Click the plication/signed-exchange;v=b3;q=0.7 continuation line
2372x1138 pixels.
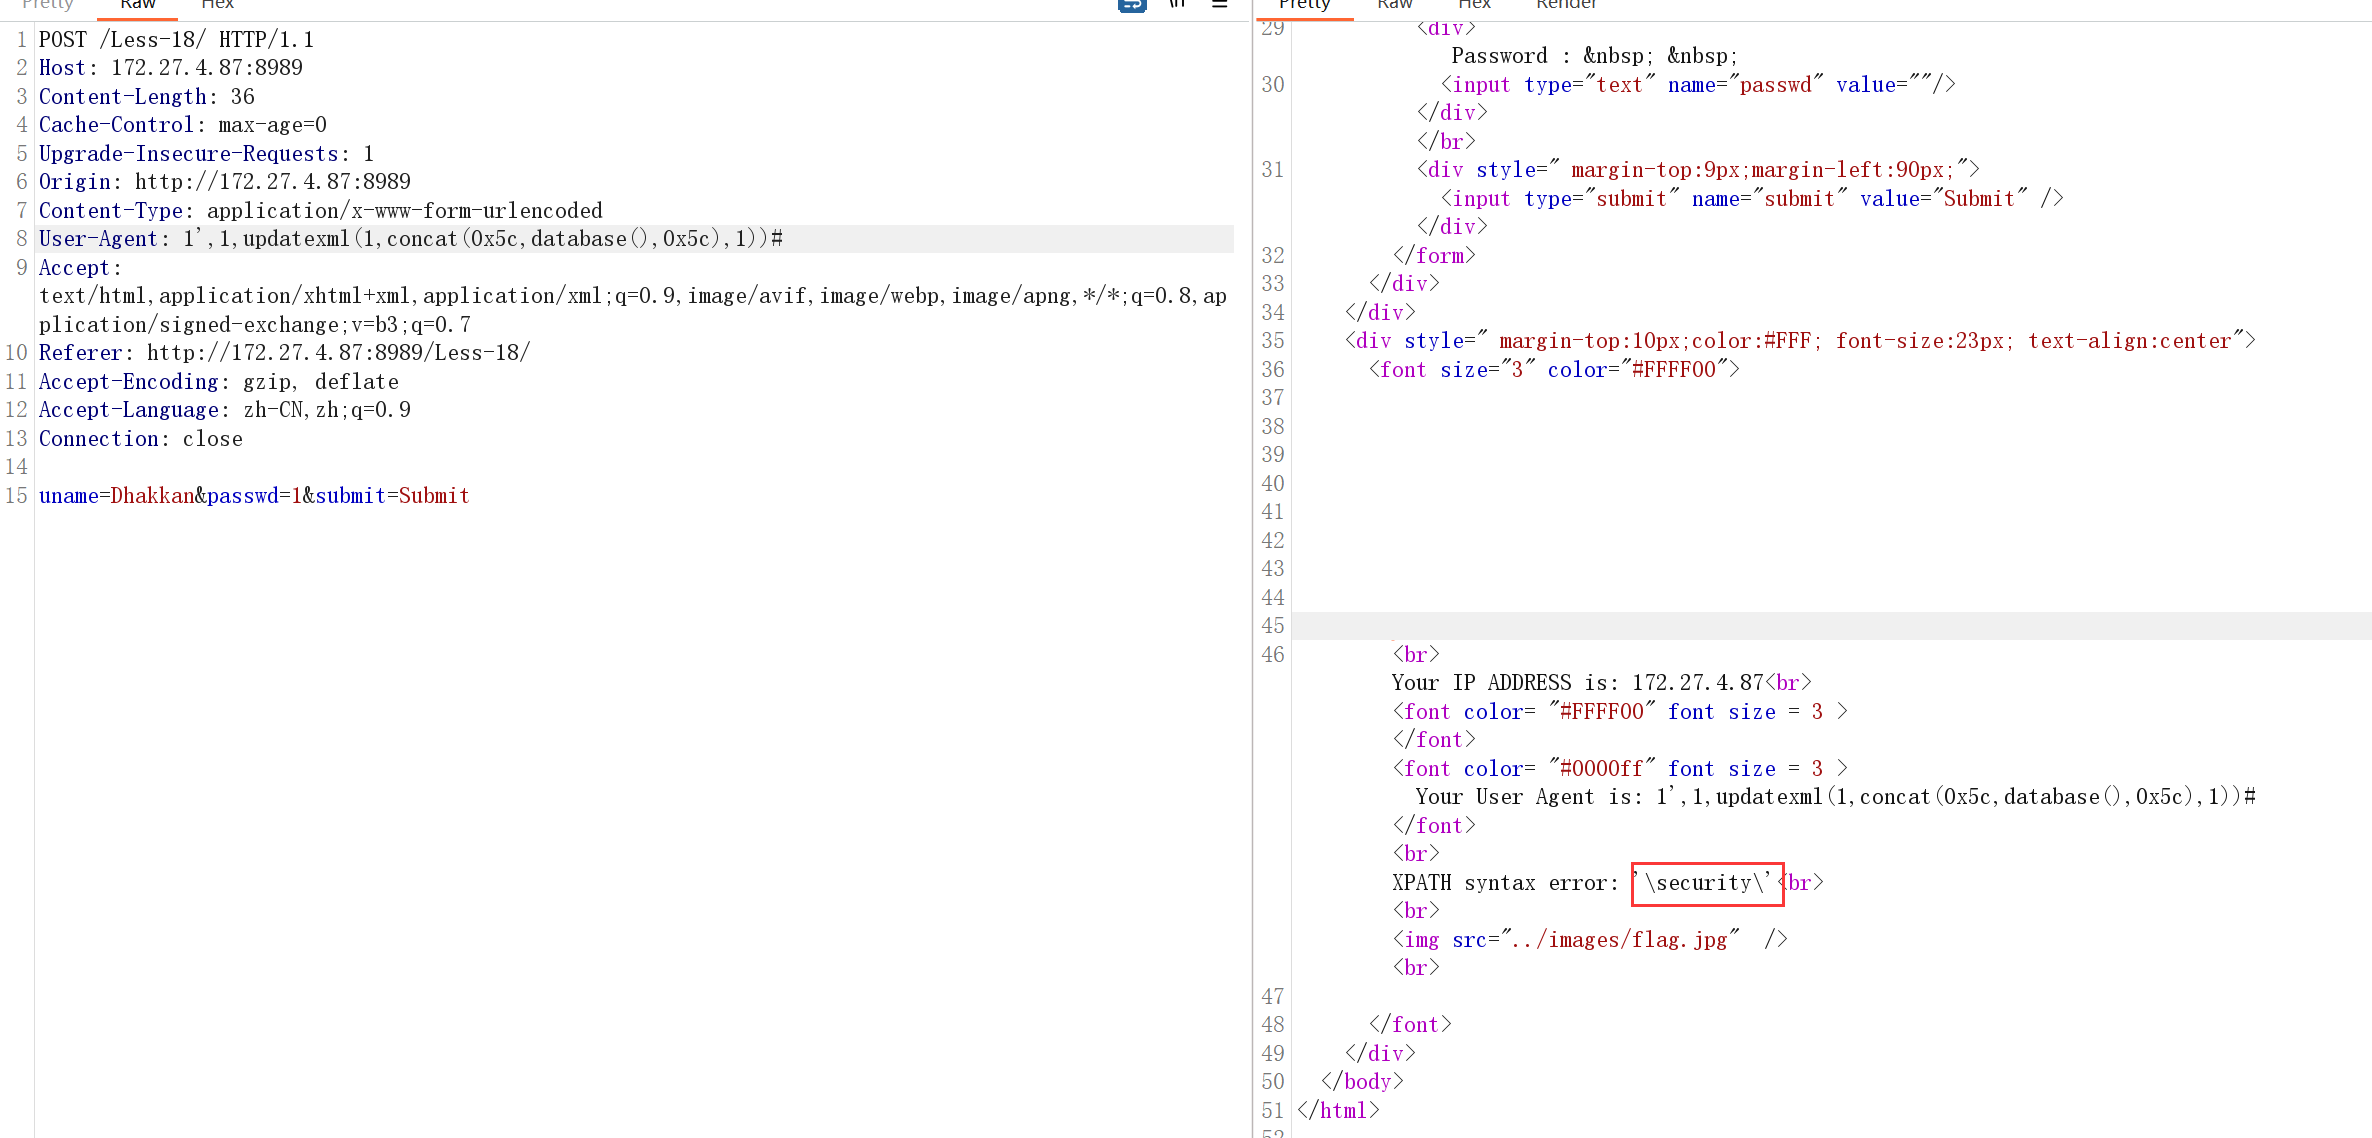255,325
